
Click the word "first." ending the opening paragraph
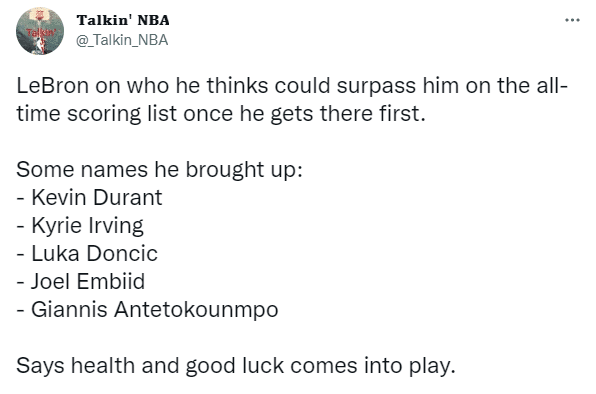tap(402, 114)
